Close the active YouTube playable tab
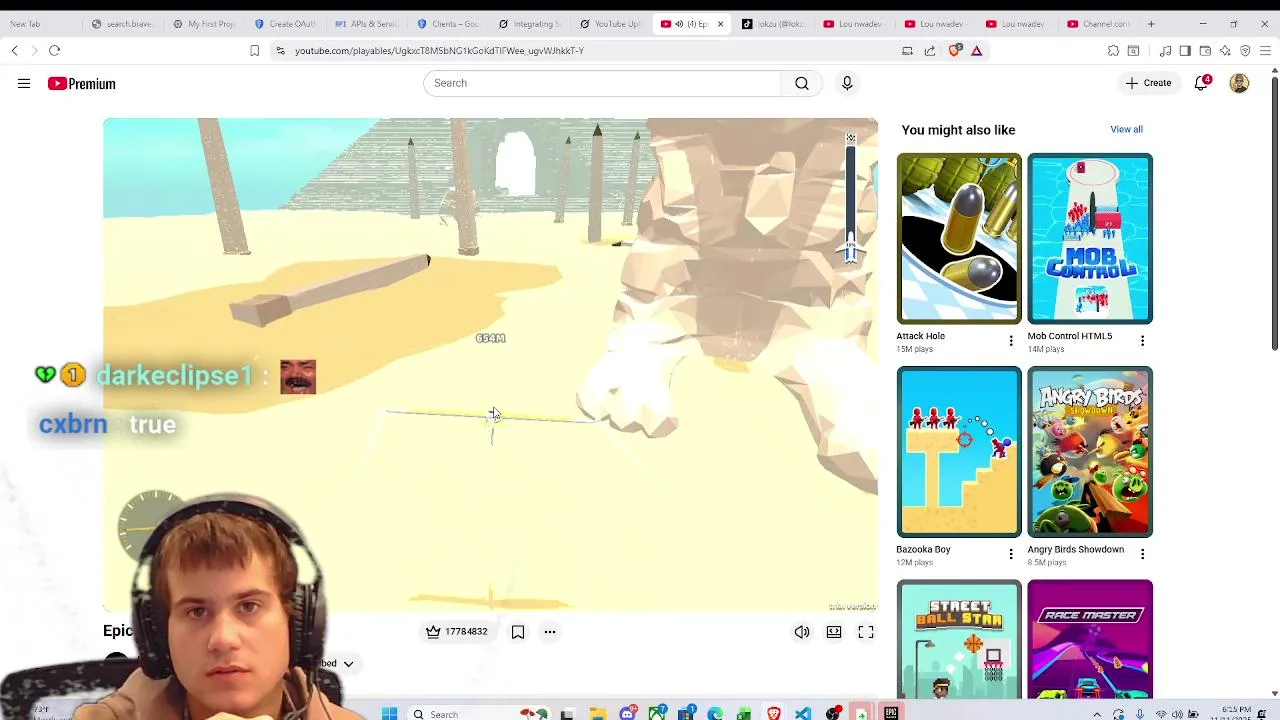The image size is (1280, 720). 720,24
